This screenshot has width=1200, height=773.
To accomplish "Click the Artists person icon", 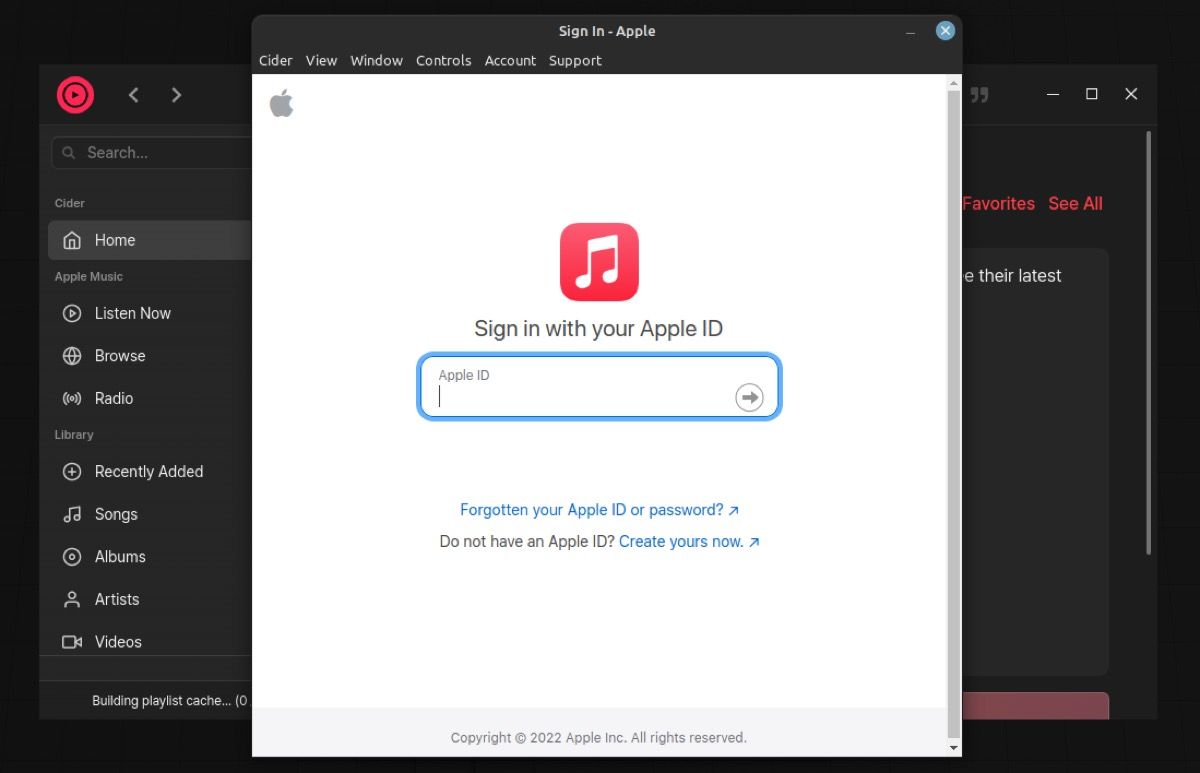I will click(x=72, y=599).
